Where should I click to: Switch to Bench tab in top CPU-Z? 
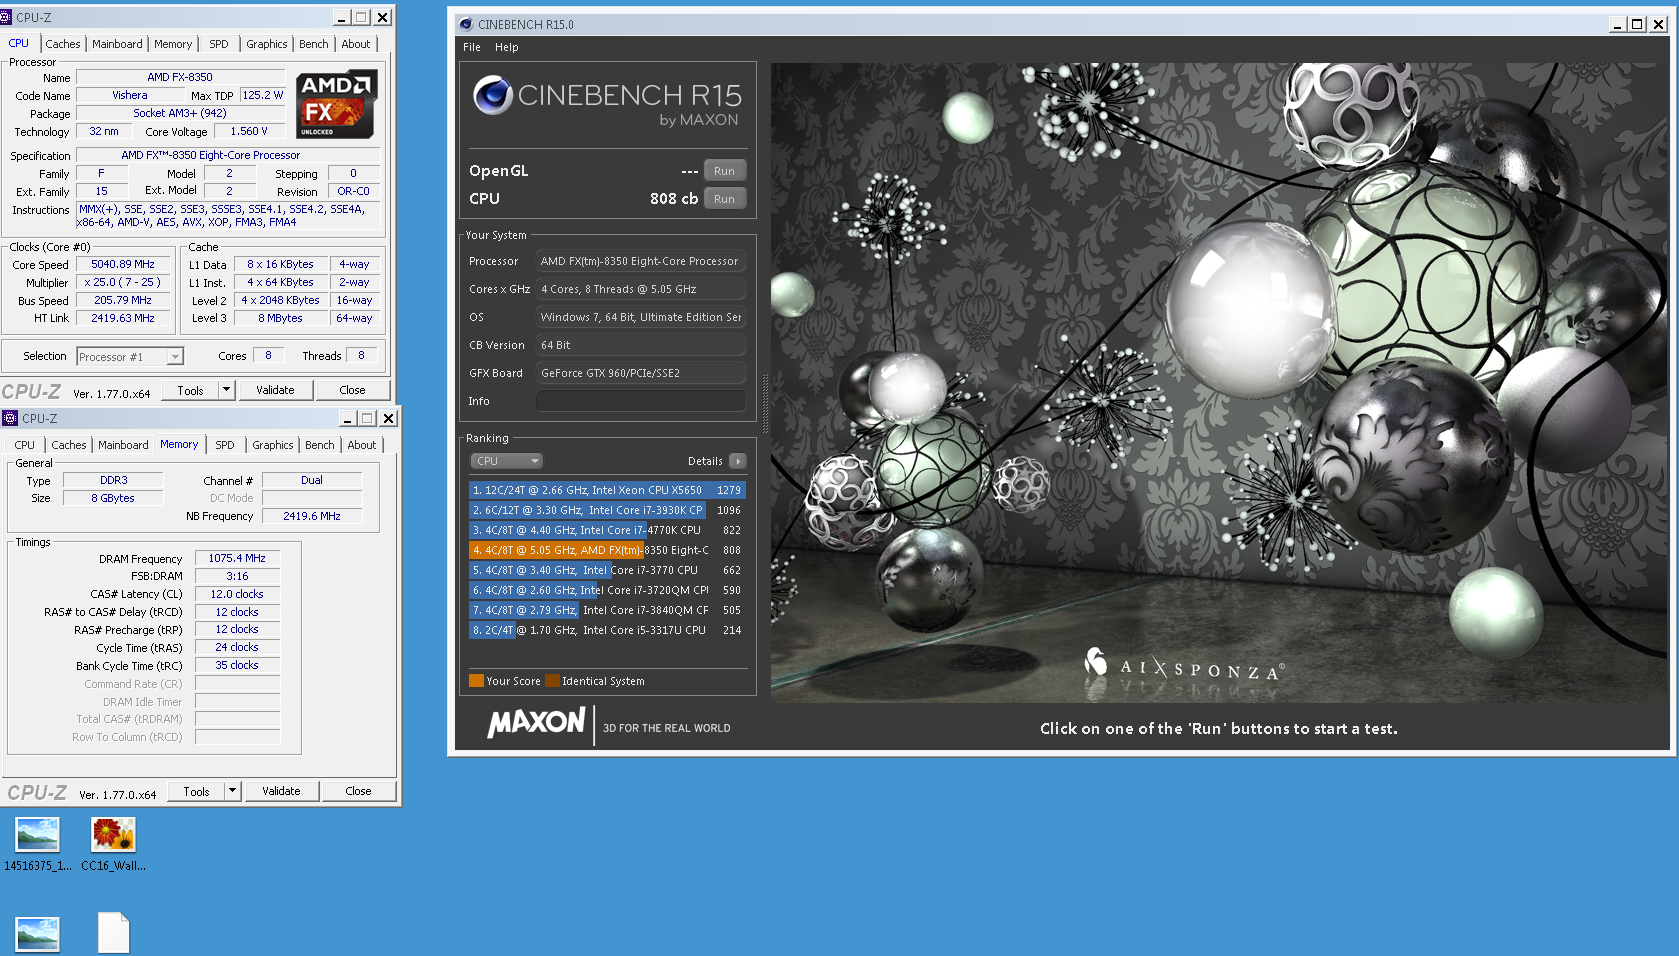tap(314, 44)
